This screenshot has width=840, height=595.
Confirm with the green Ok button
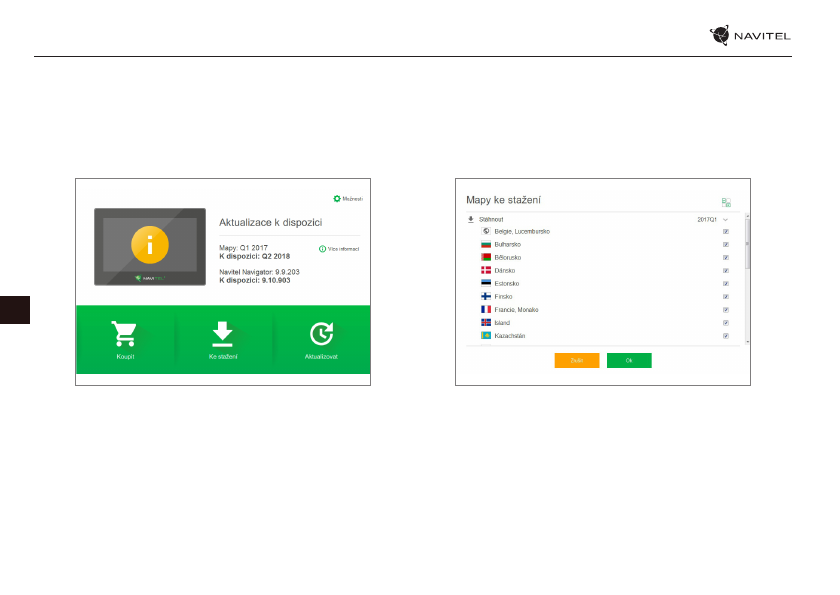pos(629,360)
